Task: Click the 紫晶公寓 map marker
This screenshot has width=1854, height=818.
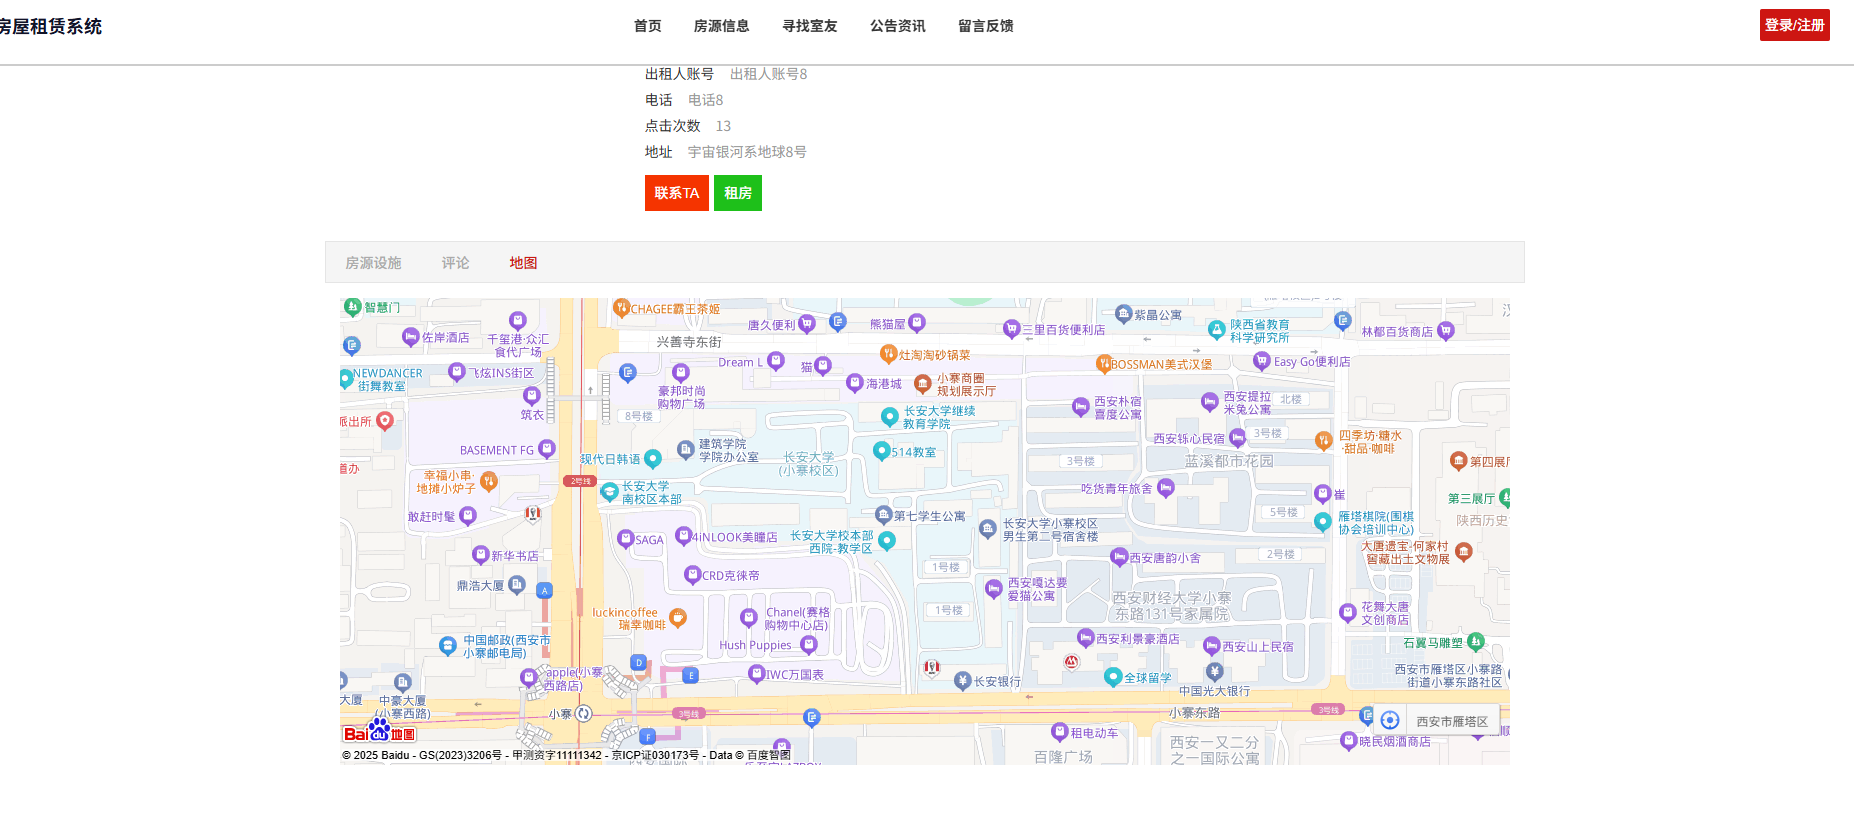Action: 1123,314
